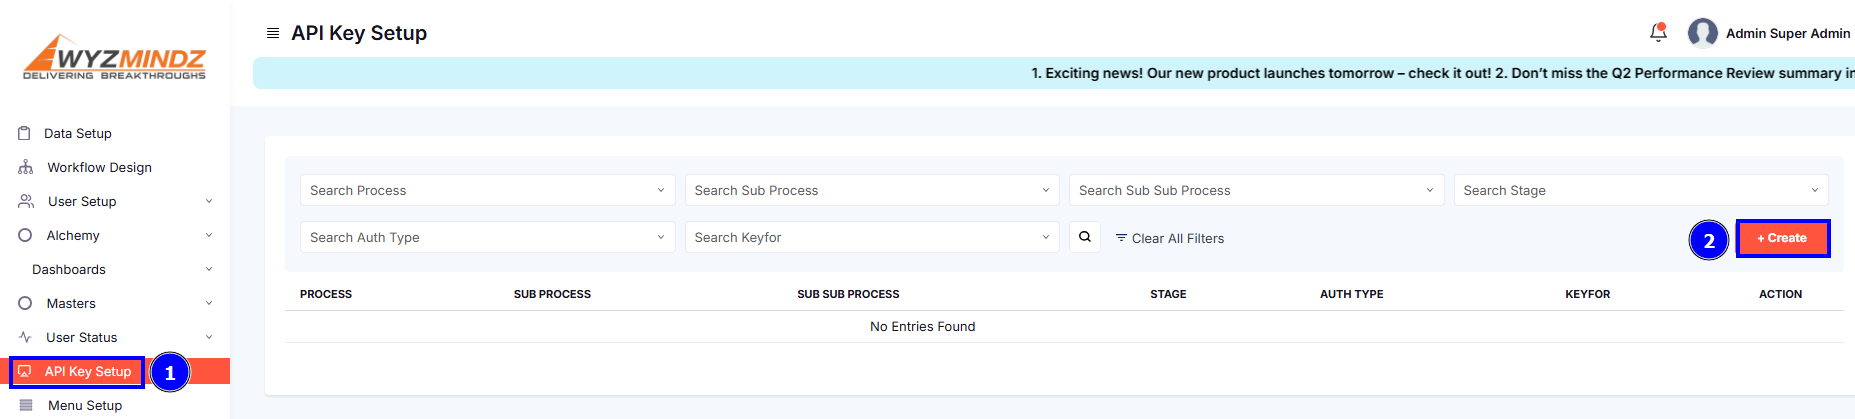Click the Admin user avatar icon

[x=1703, y=33]
